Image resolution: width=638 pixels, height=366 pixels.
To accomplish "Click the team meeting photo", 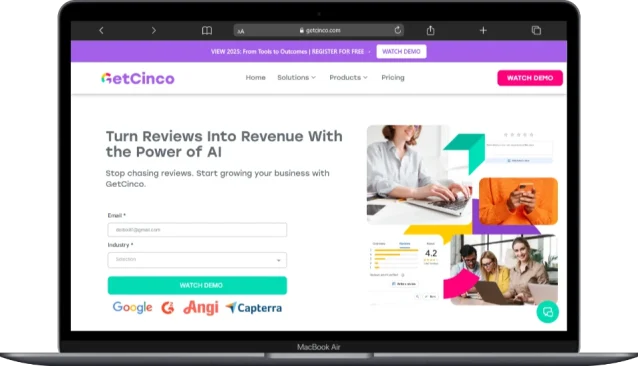I will click(504, 270).
